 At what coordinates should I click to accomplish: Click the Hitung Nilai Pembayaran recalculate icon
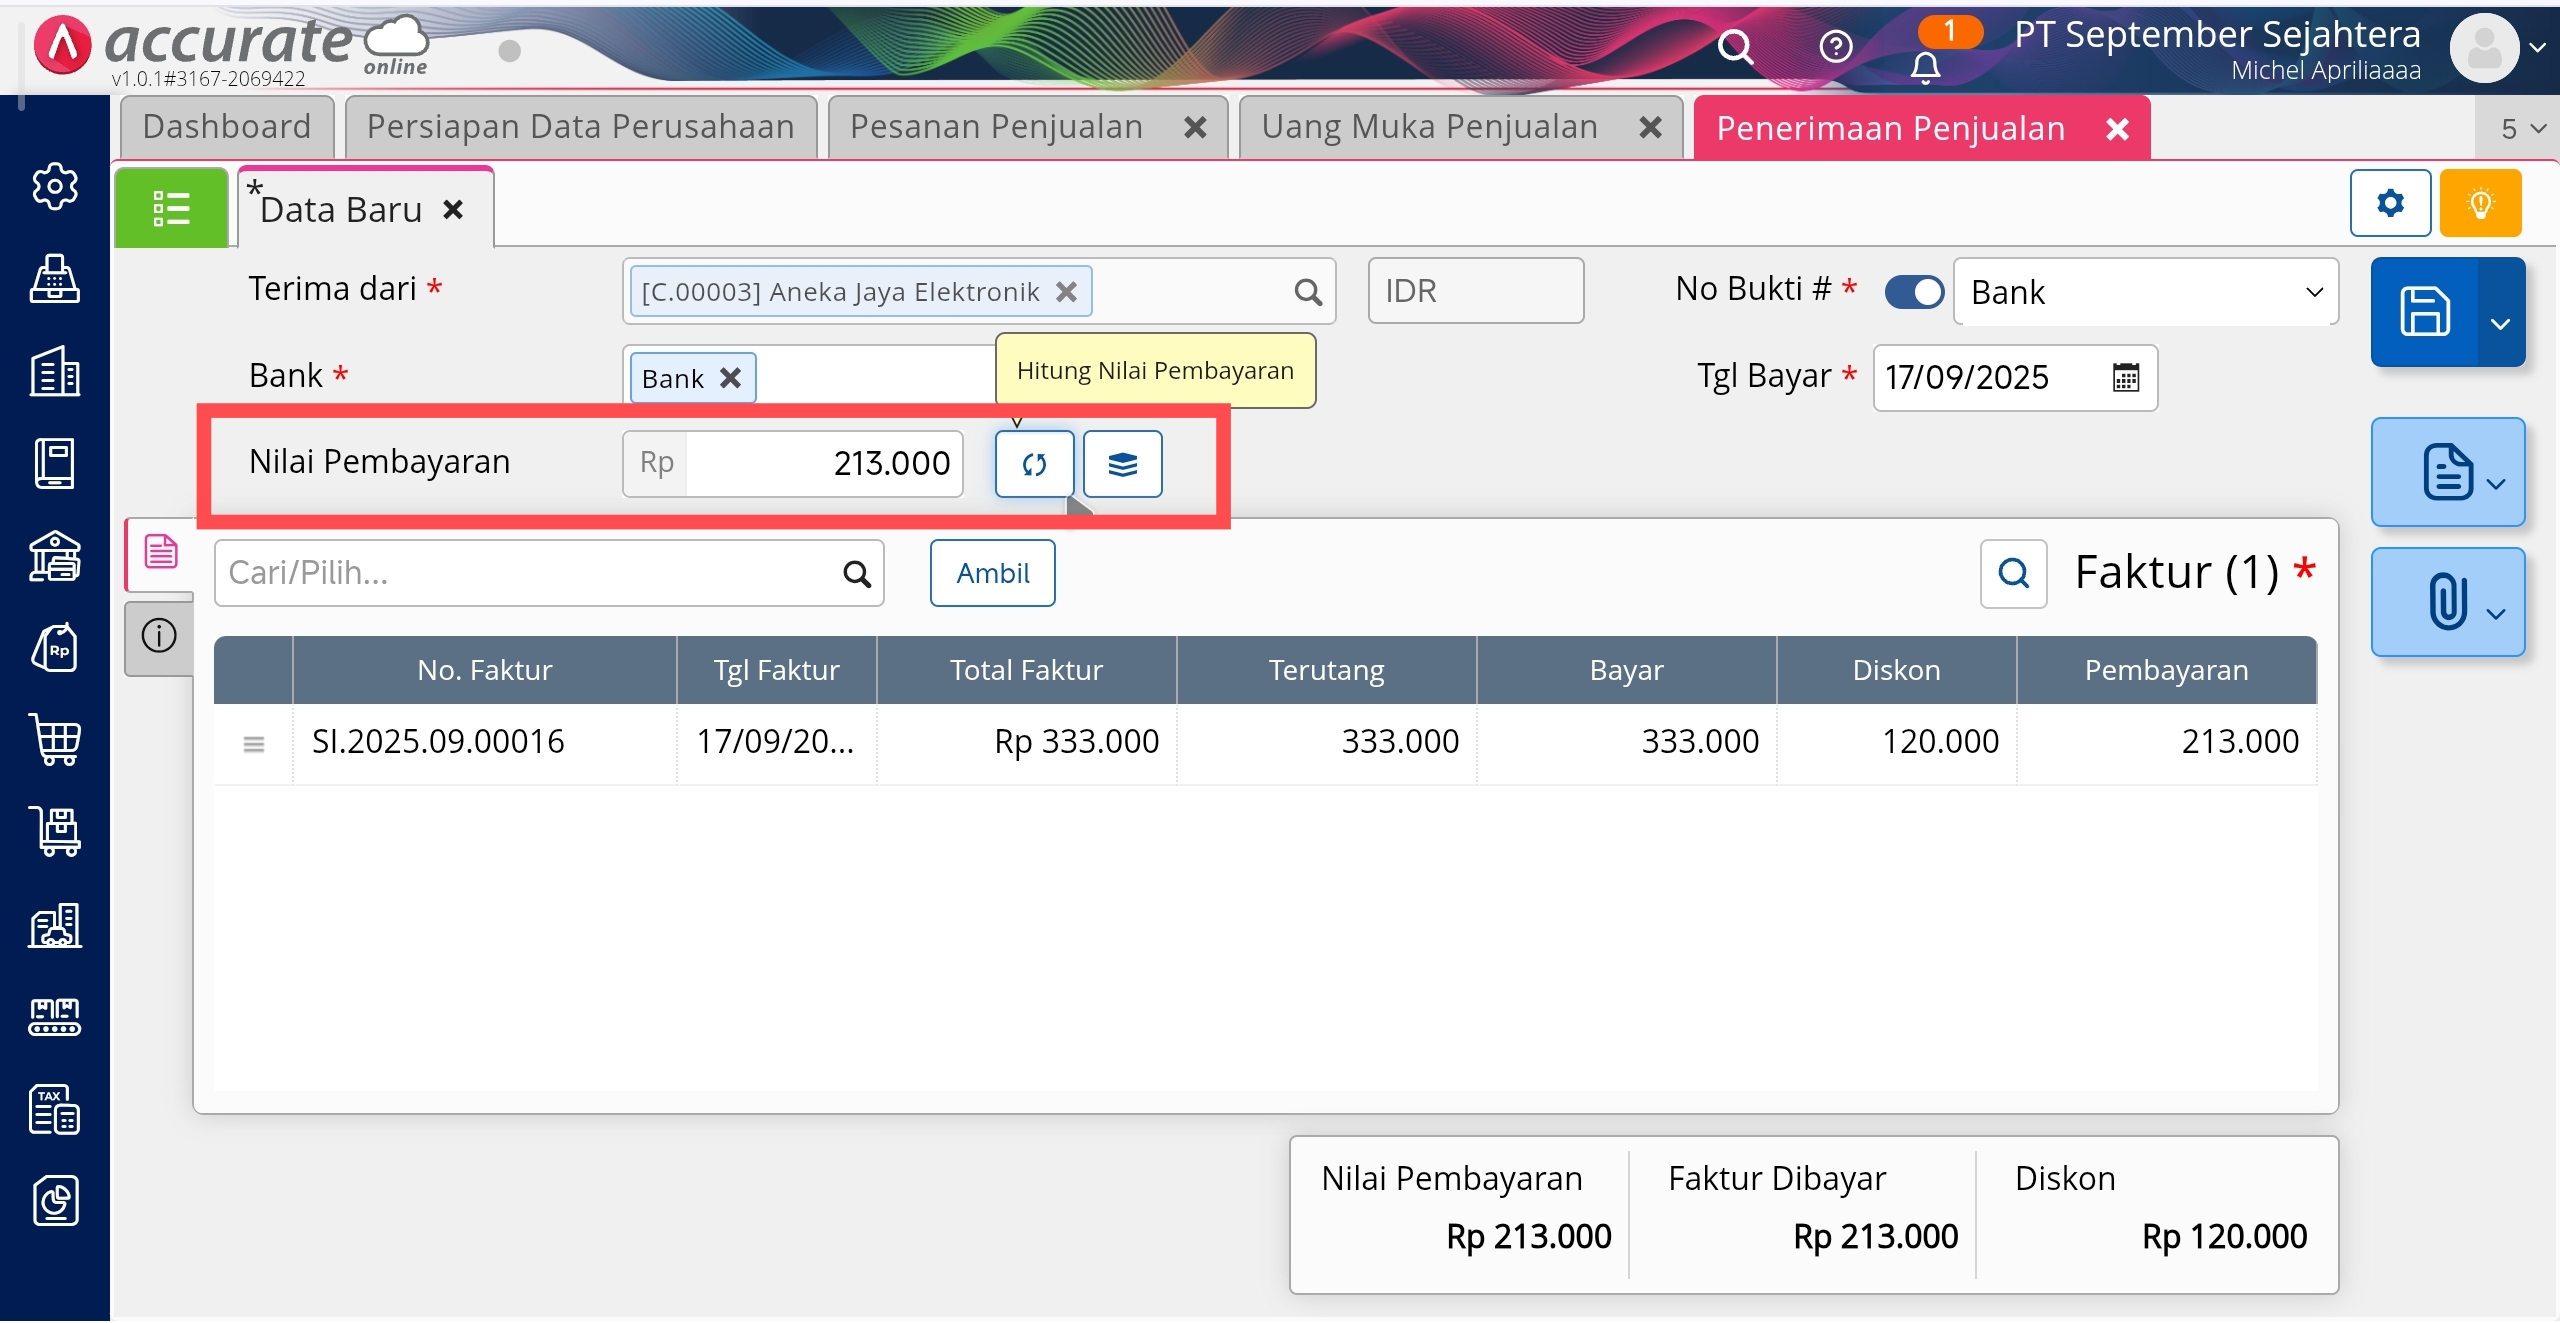click(x=1034, y=464)
